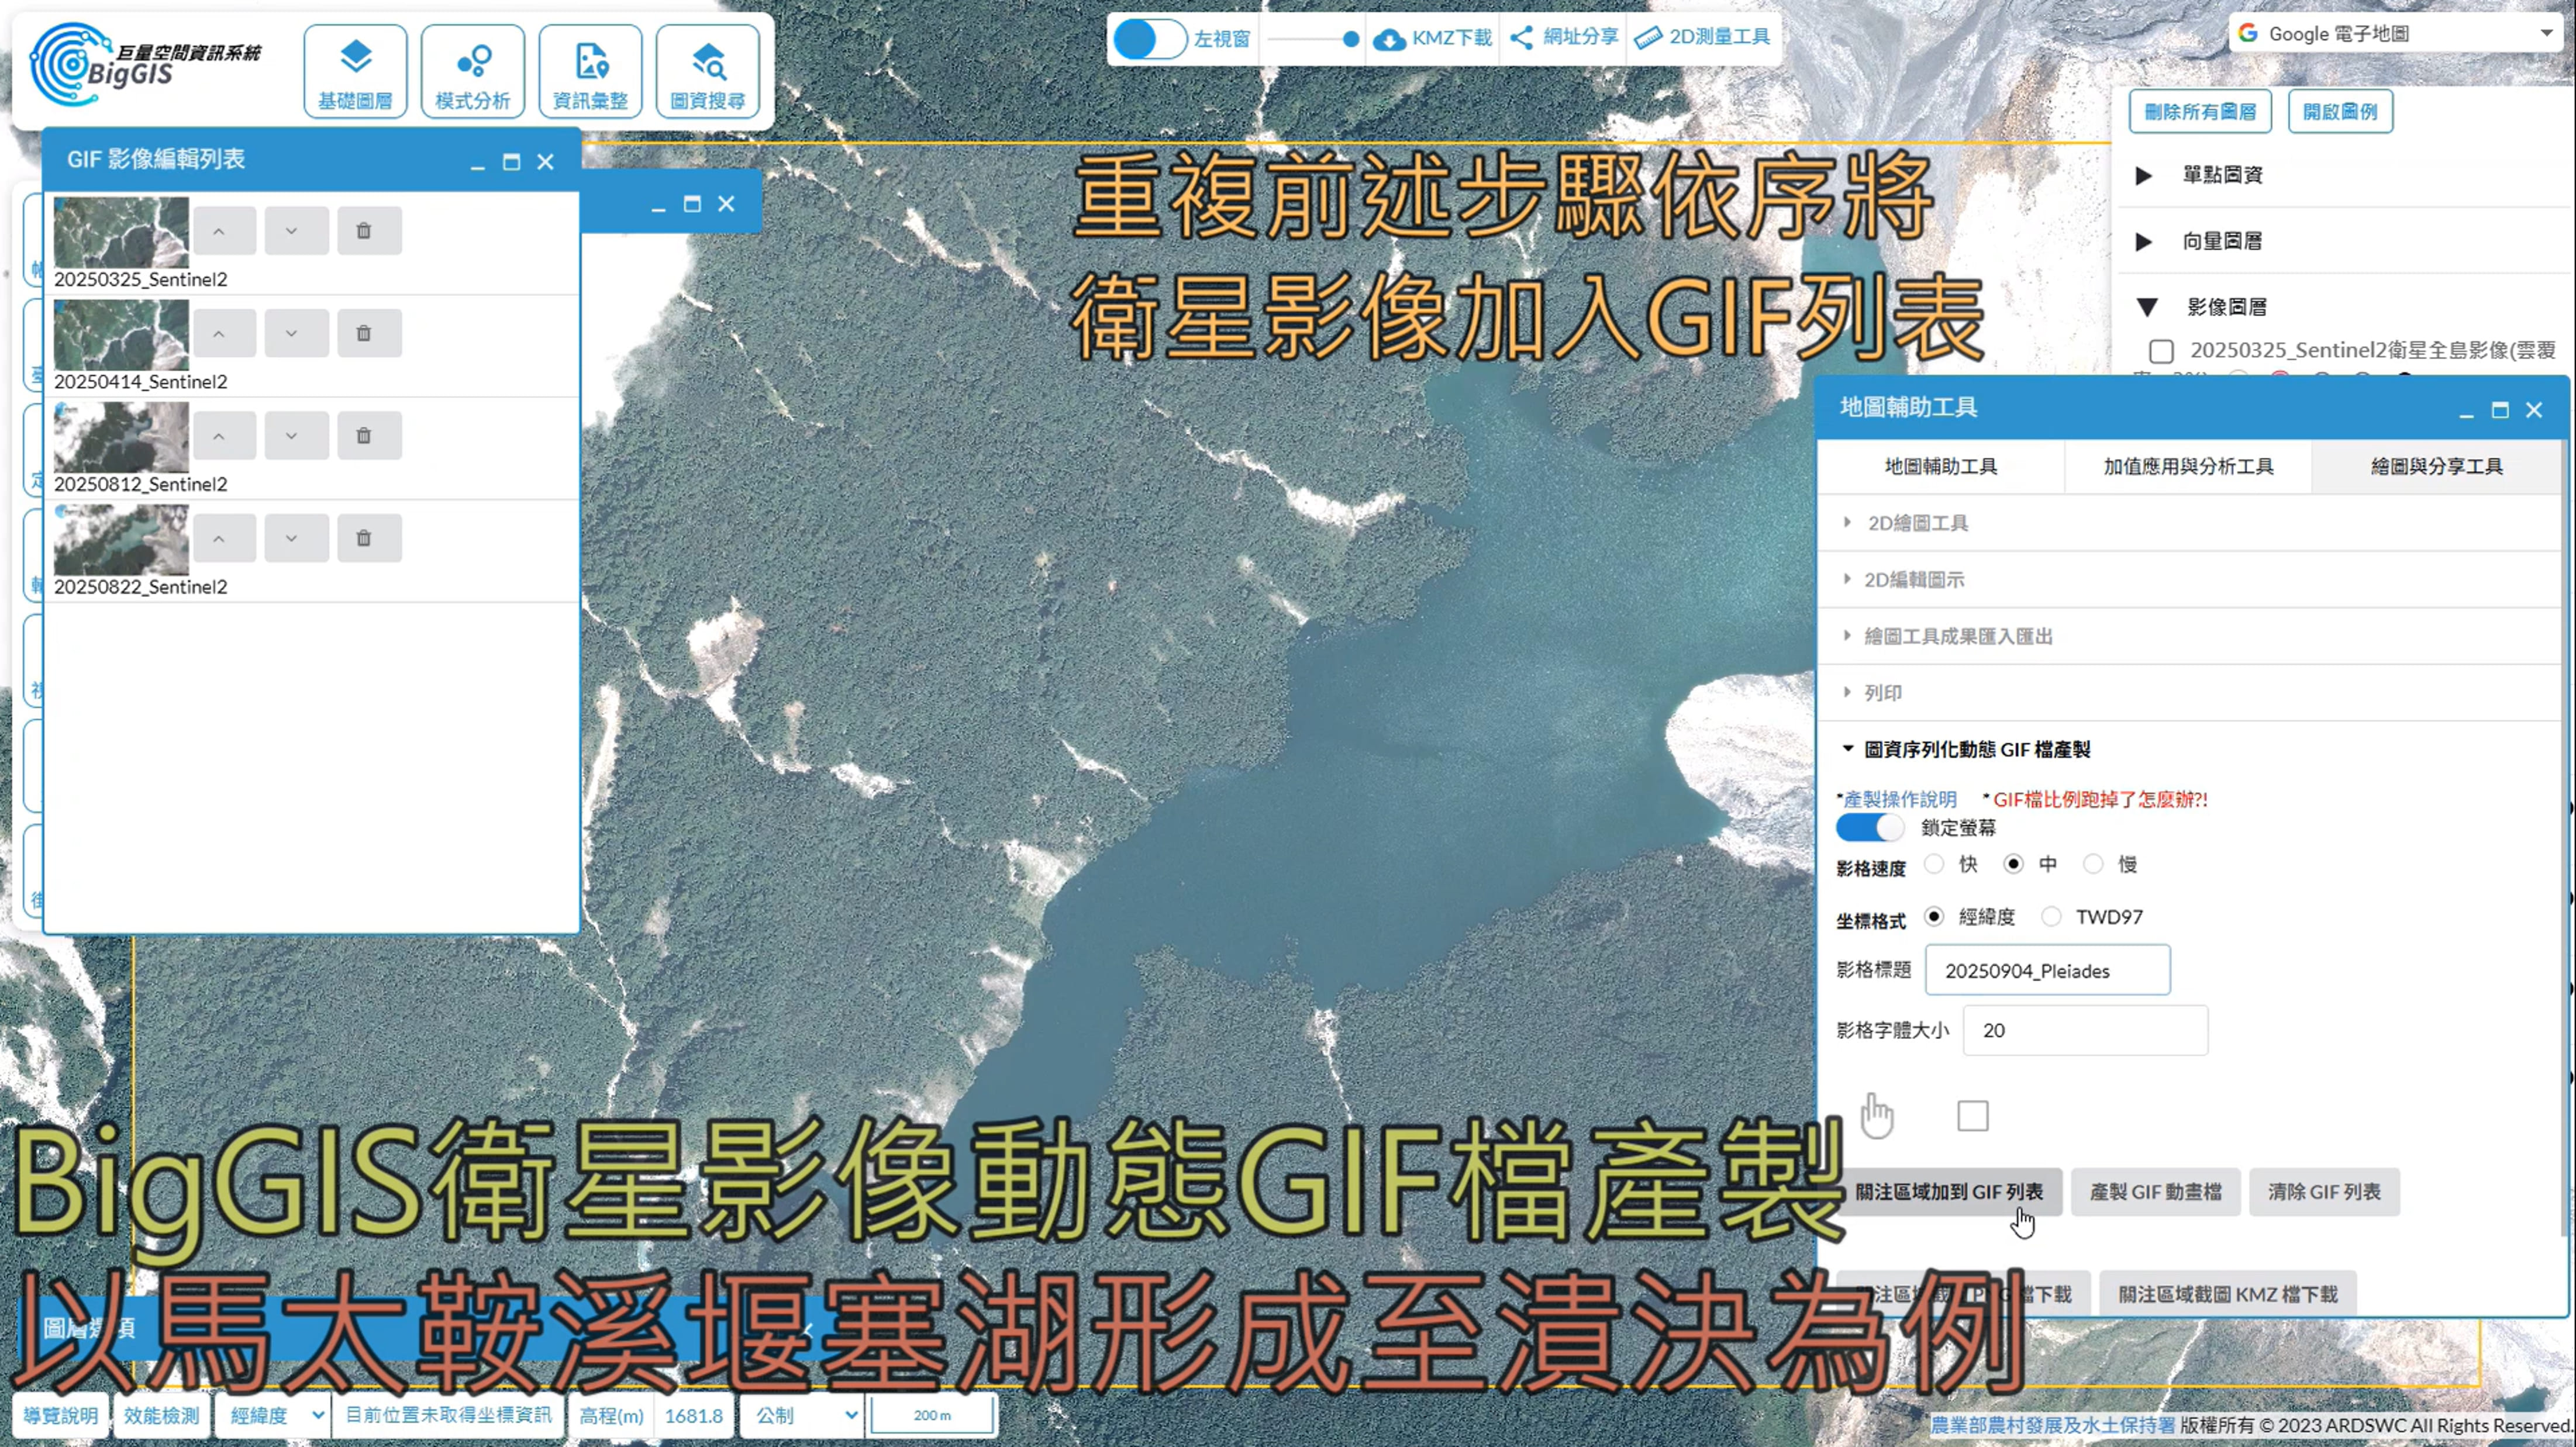Expand the 單點圖資 layer group
This screenshot has width=2576, height=1447.
pos(2143,176)
